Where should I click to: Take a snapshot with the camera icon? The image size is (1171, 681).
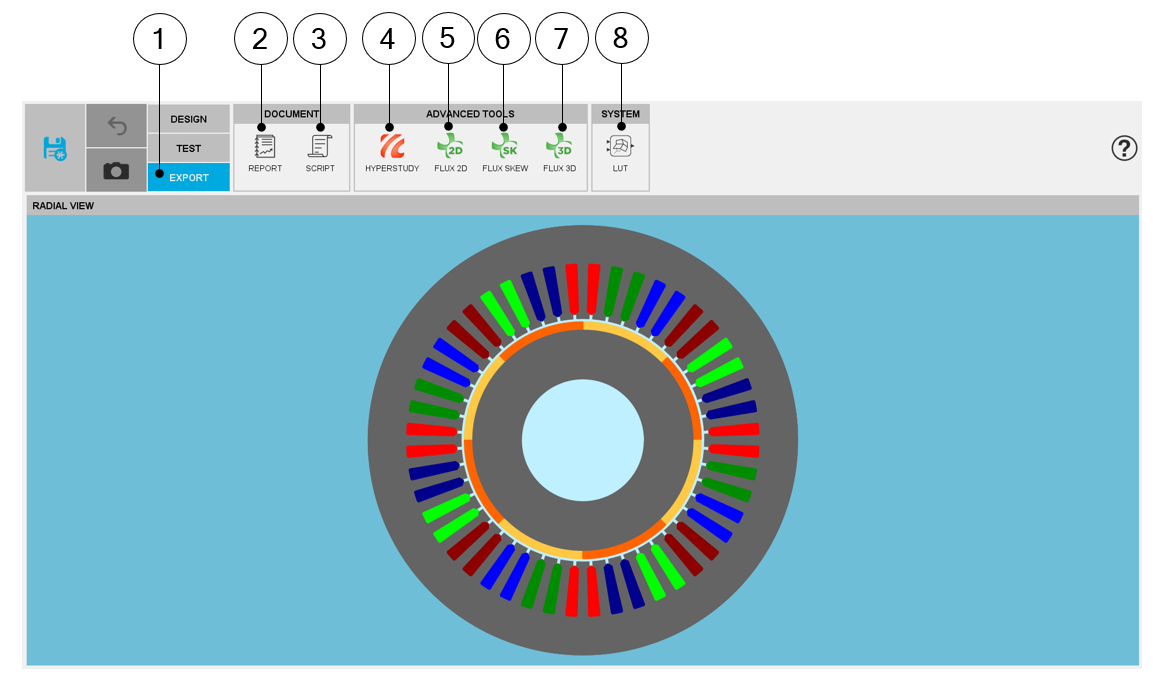[x=117, y=171]
